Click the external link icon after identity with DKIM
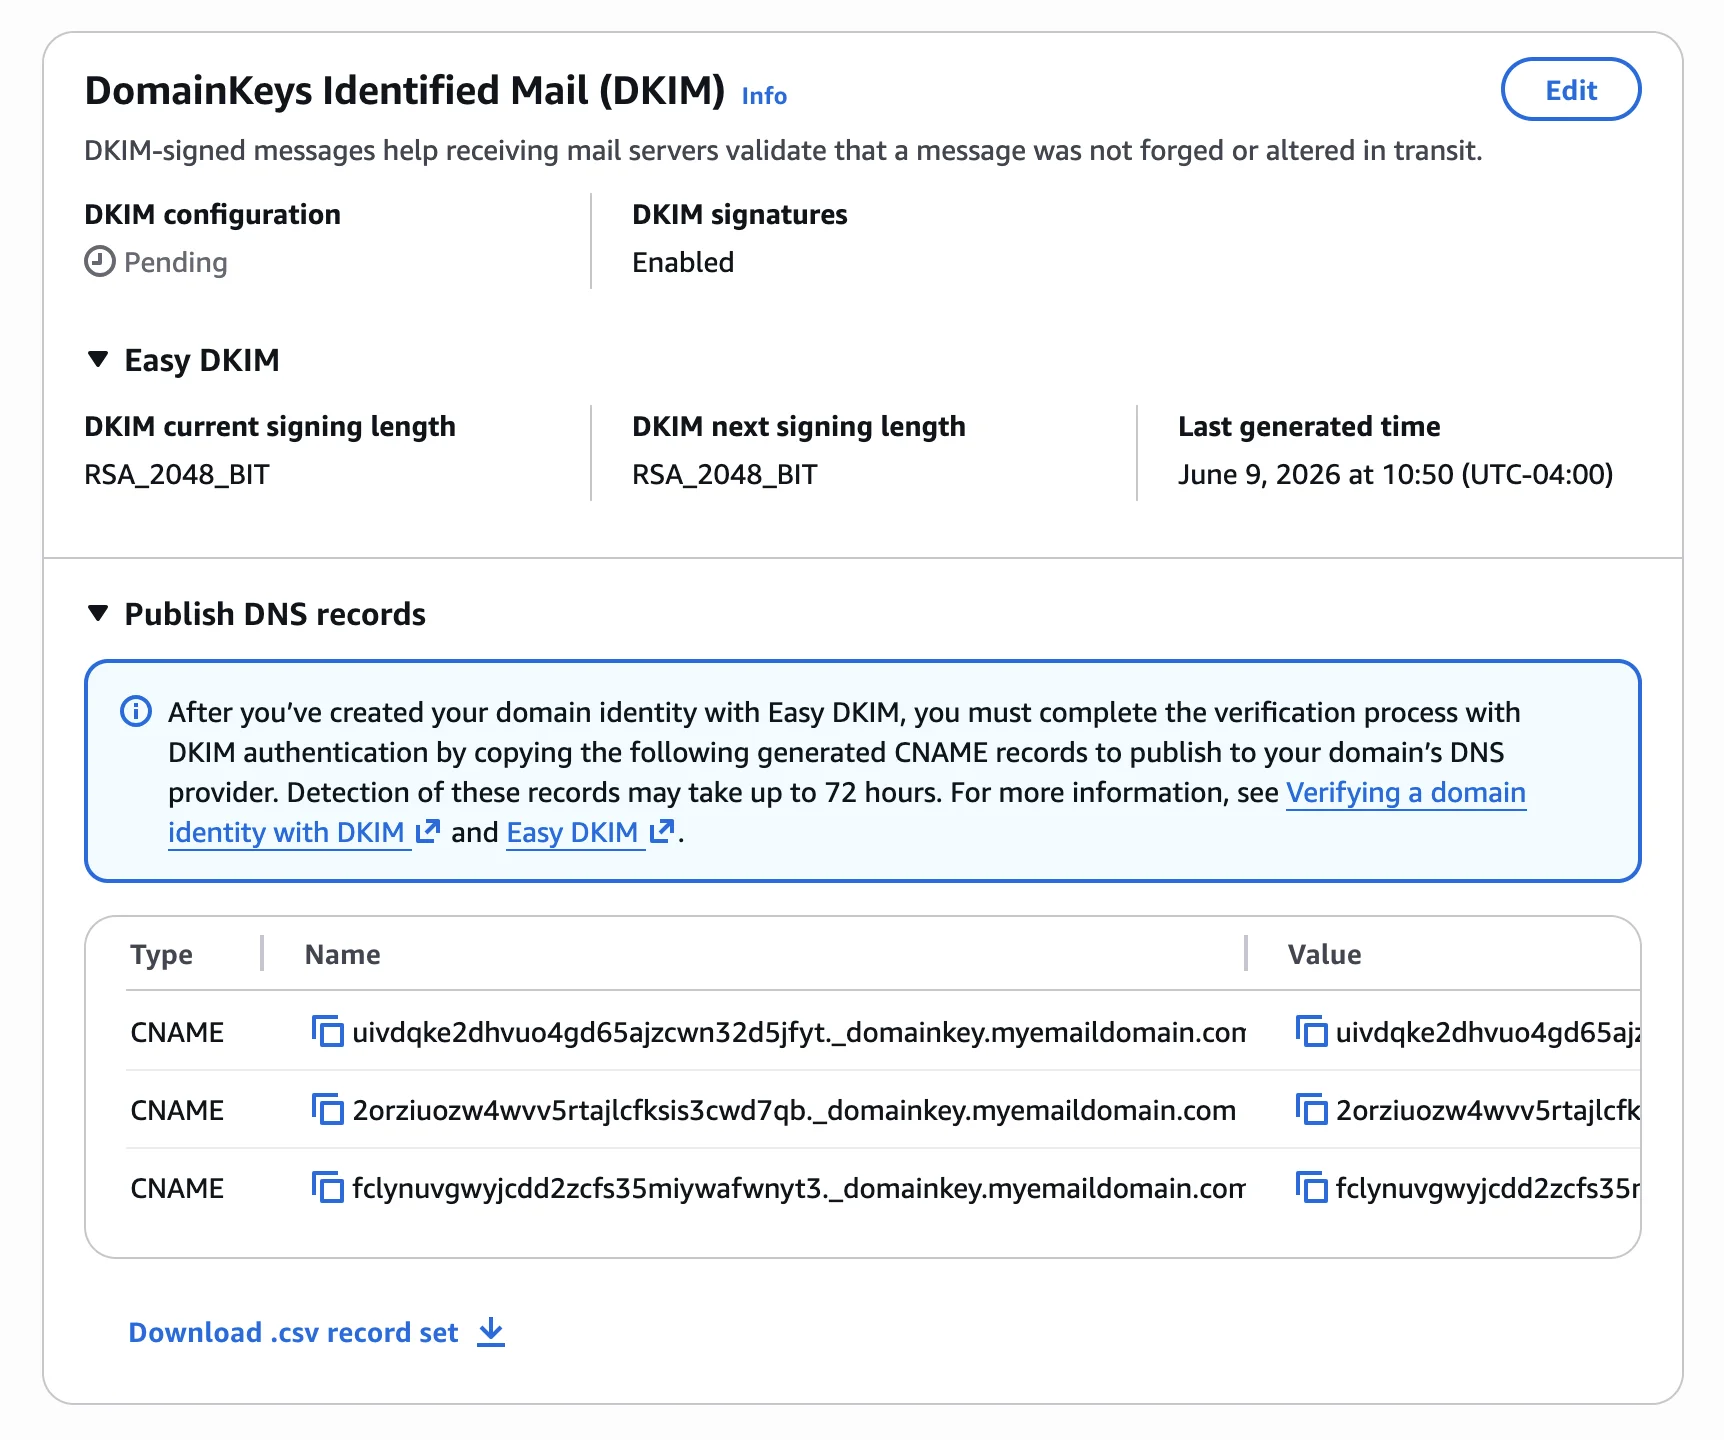This screenshot has height=1440, width=1724. [428, 831]
